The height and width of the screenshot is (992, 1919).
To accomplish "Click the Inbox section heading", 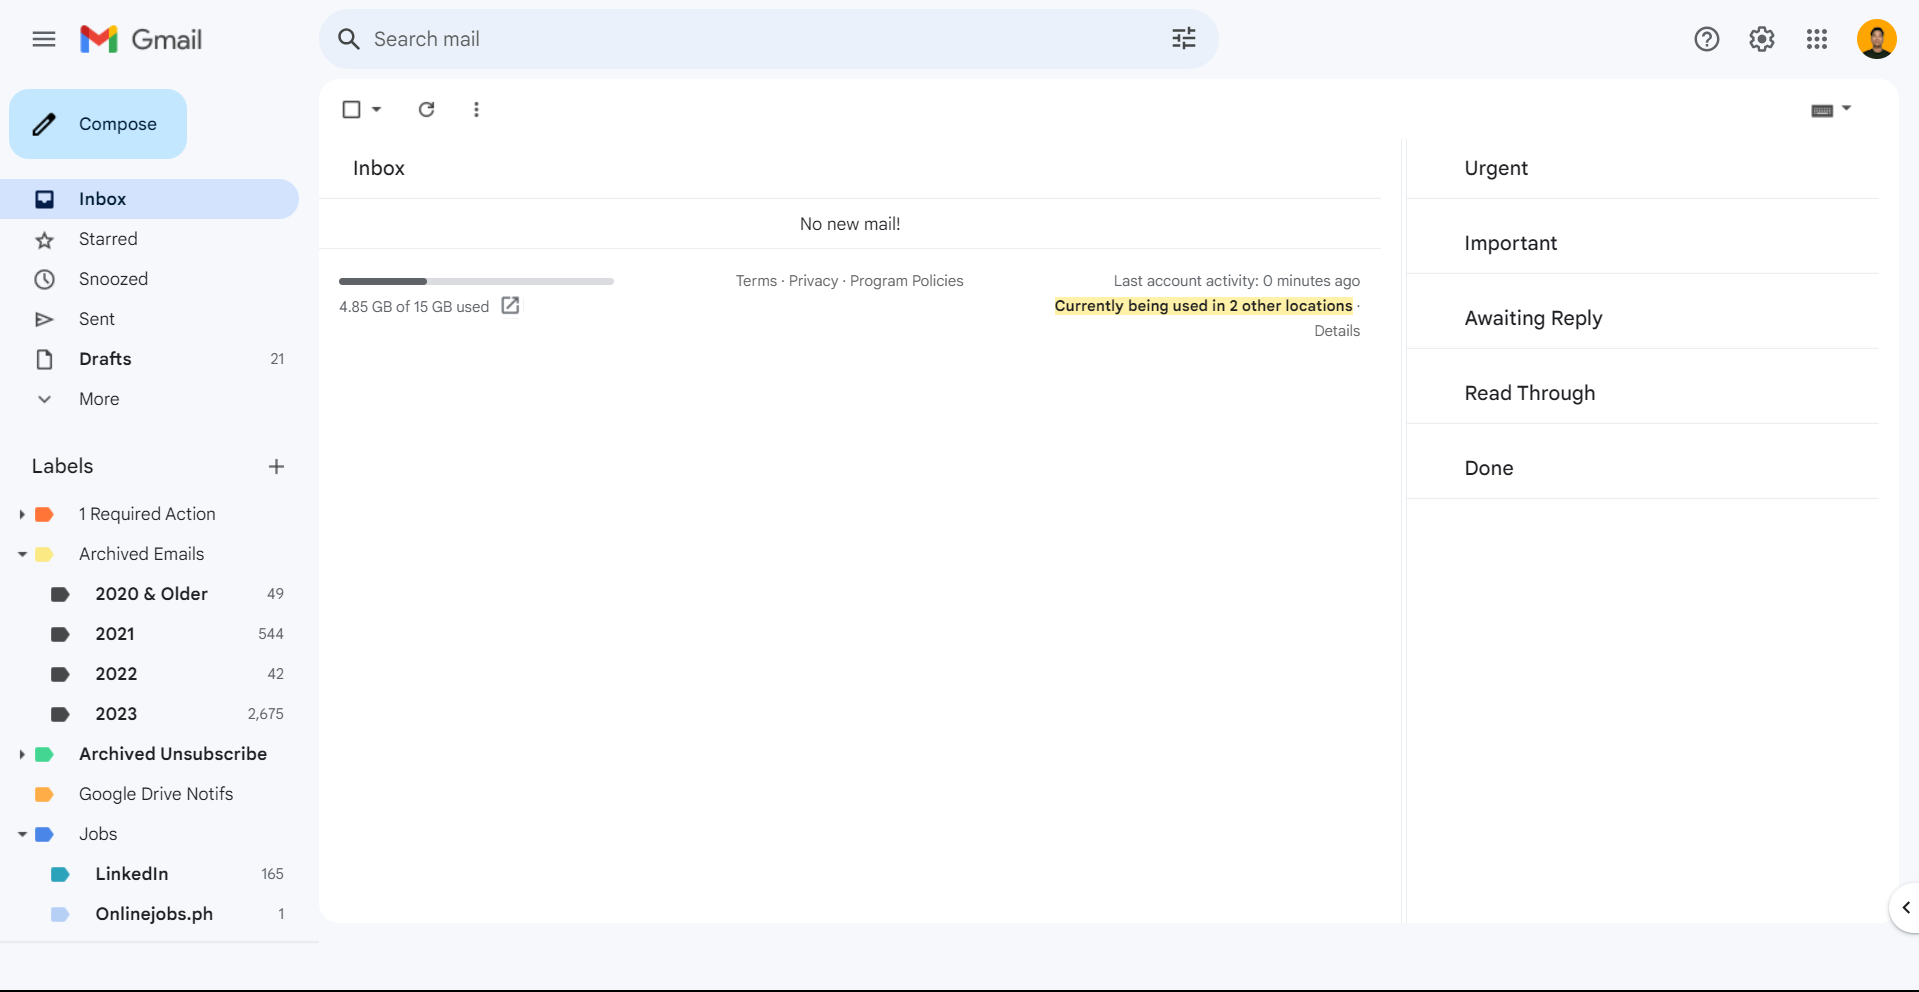I will (x=379, y=168).
